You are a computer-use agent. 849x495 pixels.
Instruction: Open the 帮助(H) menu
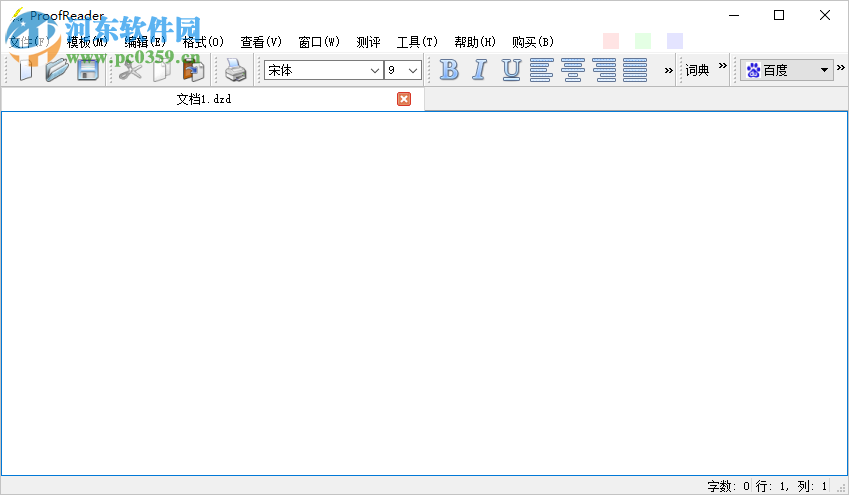pos(475,42)
